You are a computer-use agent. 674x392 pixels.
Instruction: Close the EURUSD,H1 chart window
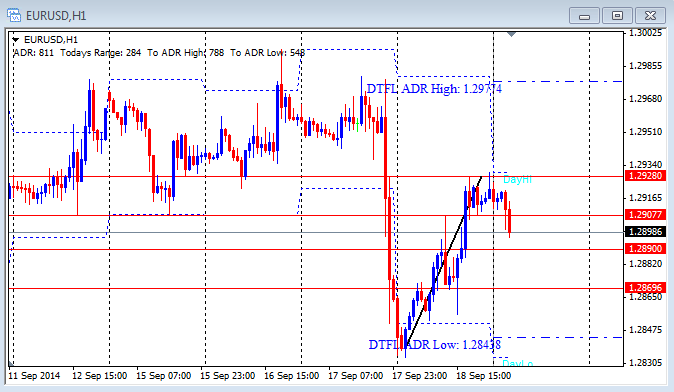tap(650, 16)
